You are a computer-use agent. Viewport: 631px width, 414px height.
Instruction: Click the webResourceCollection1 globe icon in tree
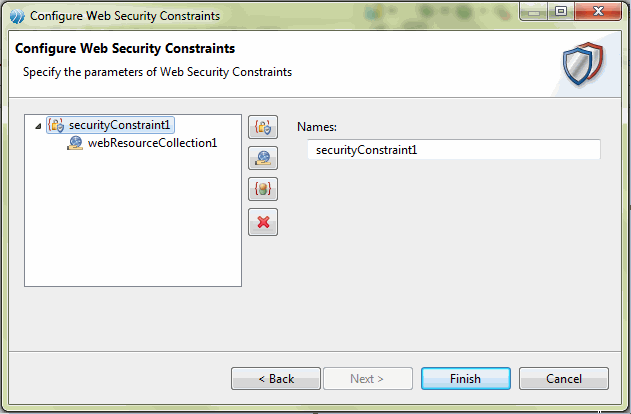click(x=75, y=143)
